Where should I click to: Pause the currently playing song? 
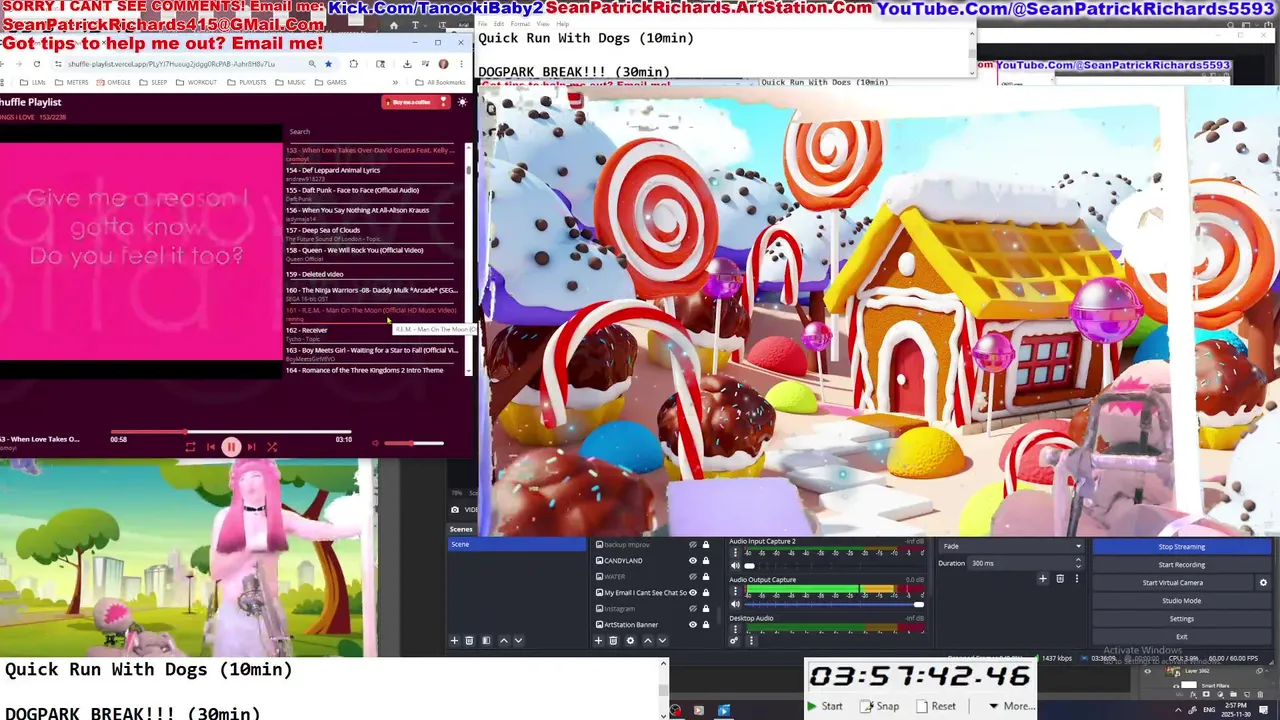(x=231, y=447)
